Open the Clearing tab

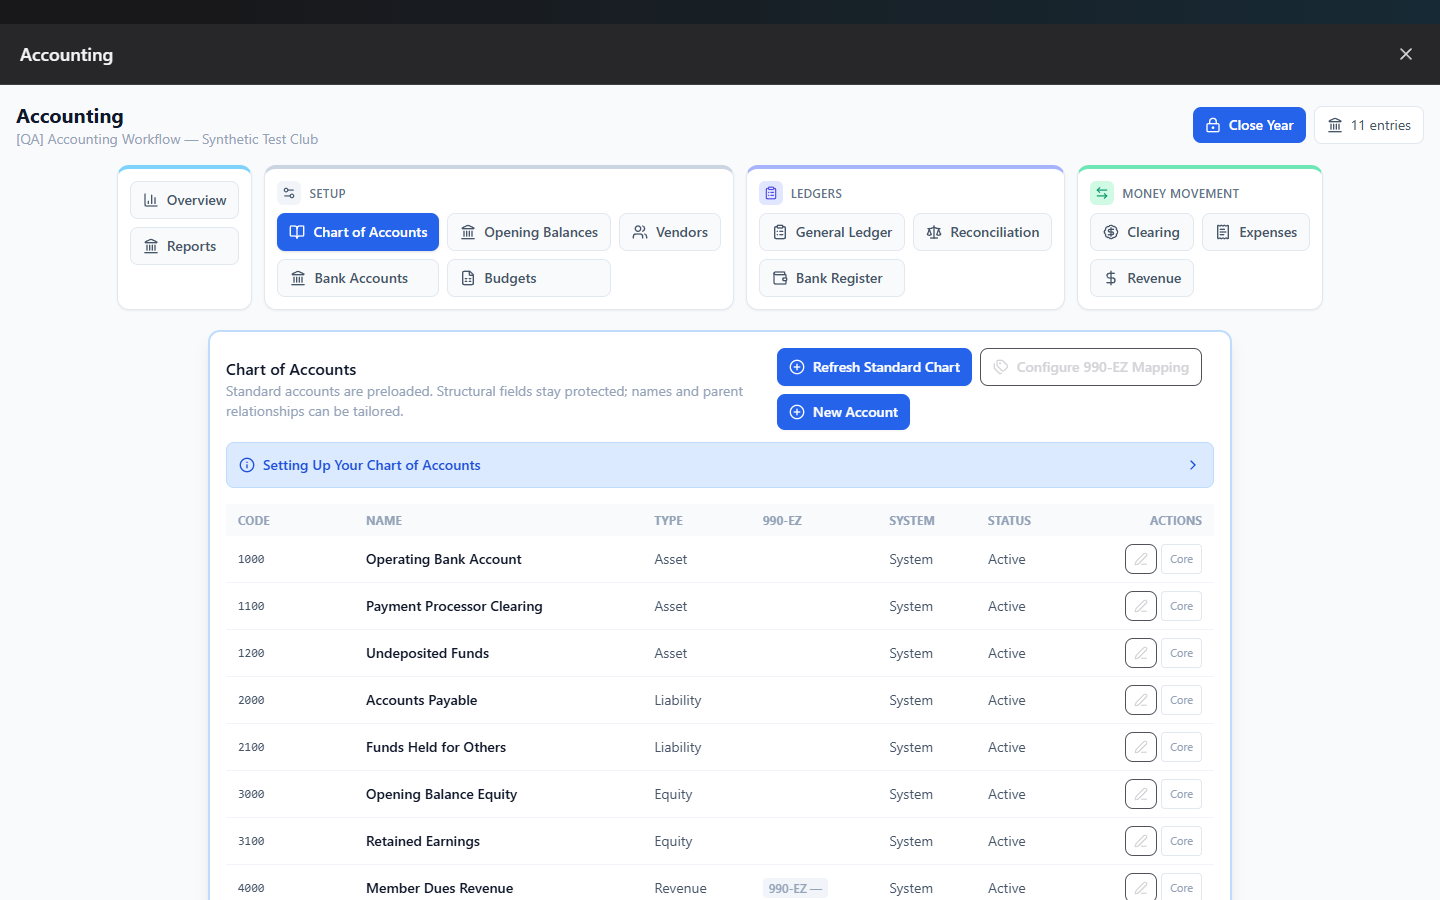tap(1142, 232)
